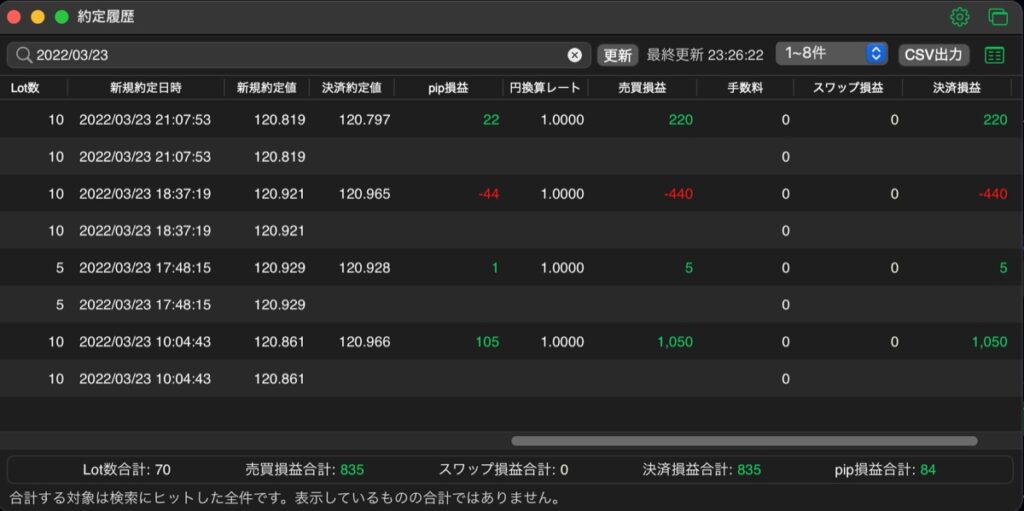
Task: Toggle the green table layout icon
Action: point(994,56)
